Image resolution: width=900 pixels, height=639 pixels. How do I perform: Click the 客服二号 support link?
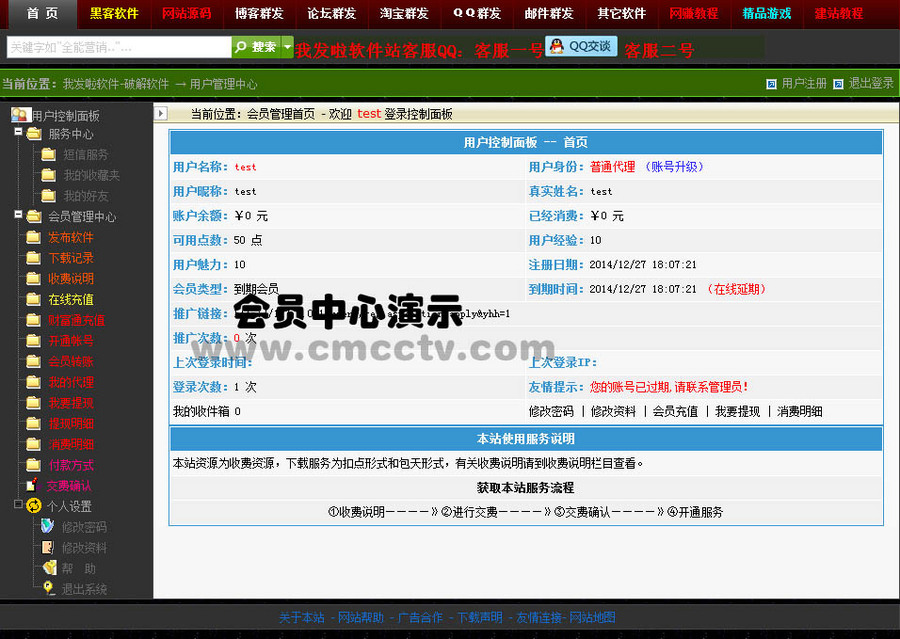[659, 51]
